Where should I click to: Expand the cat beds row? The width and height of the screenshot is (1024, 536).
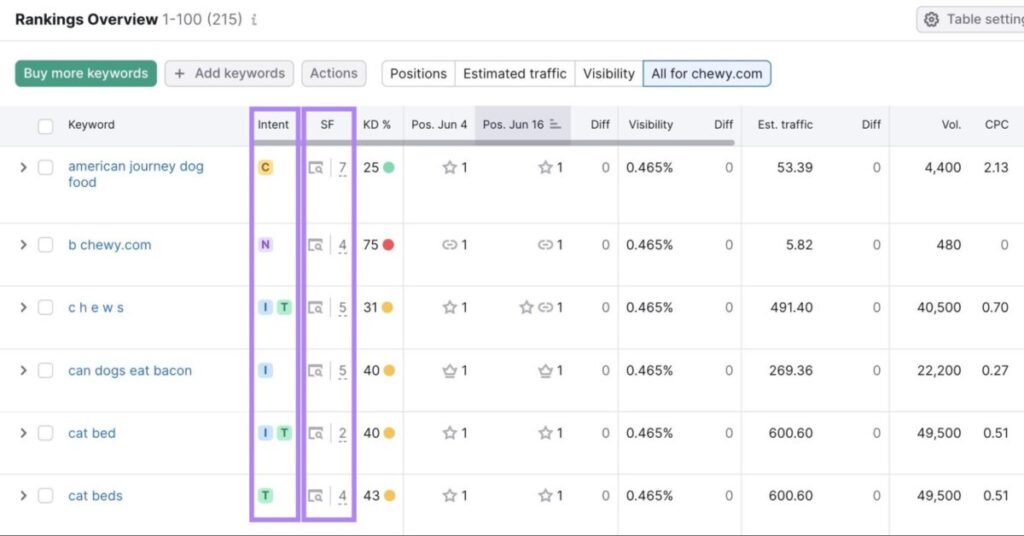(24, 496)
